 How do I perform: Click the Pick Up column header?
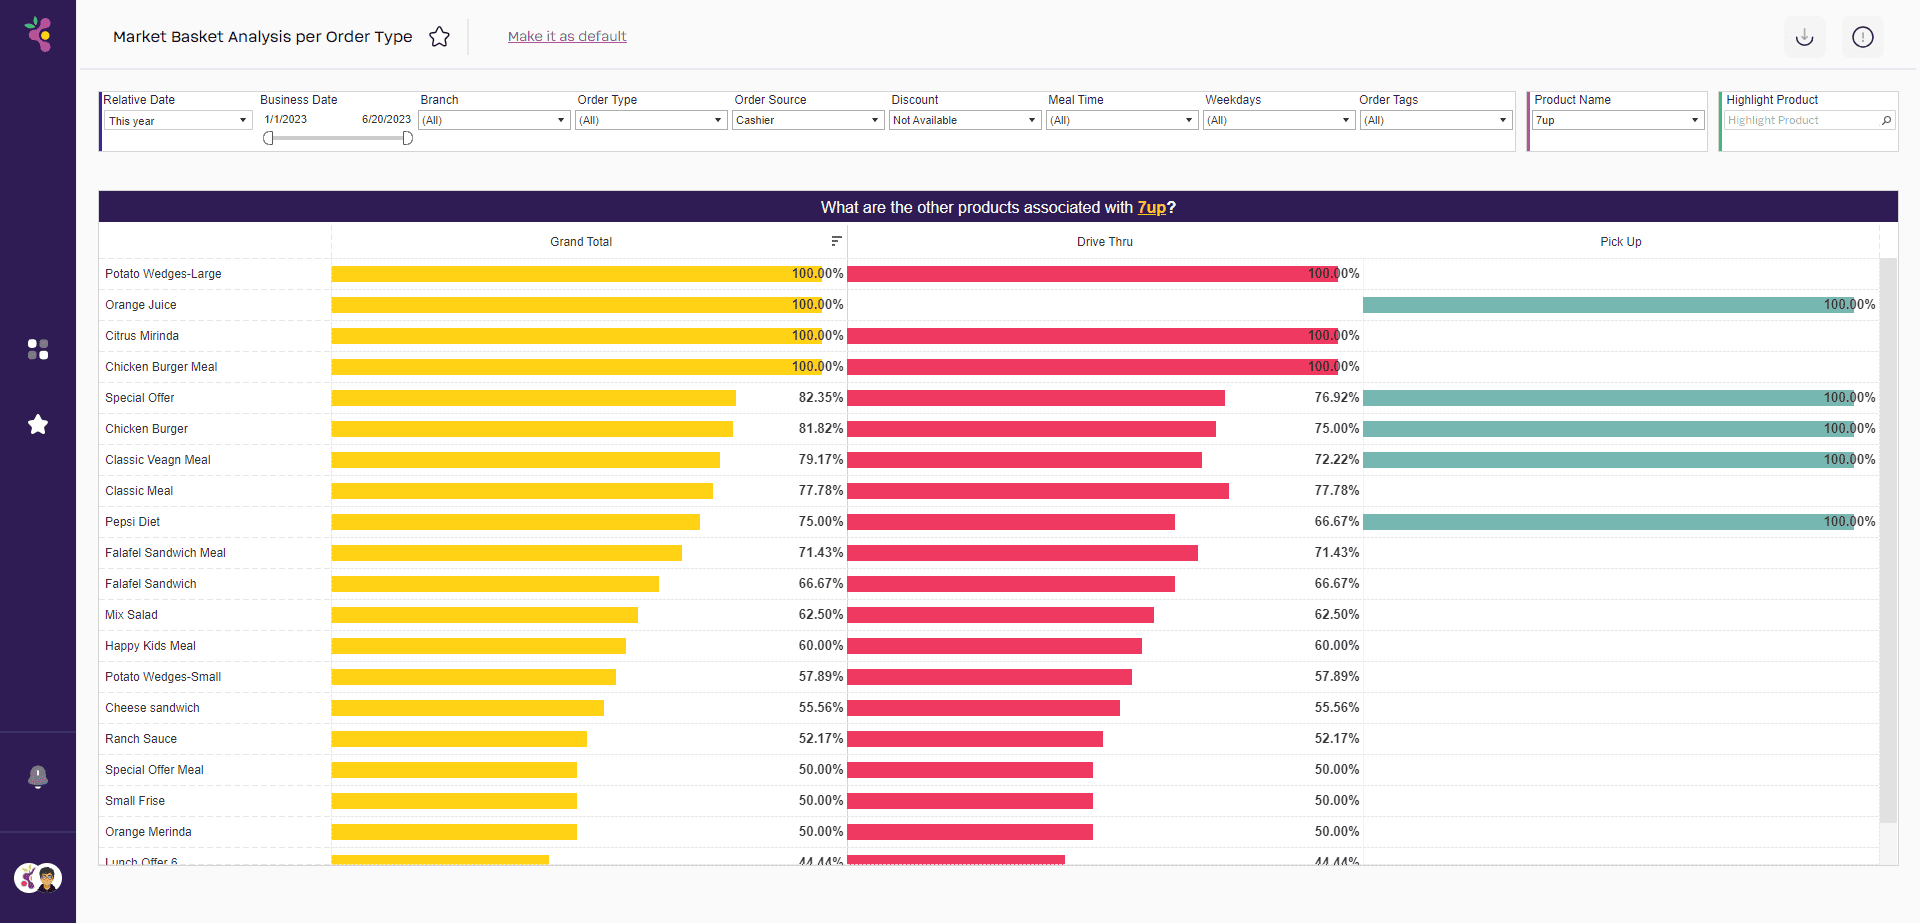[1620, 242]
